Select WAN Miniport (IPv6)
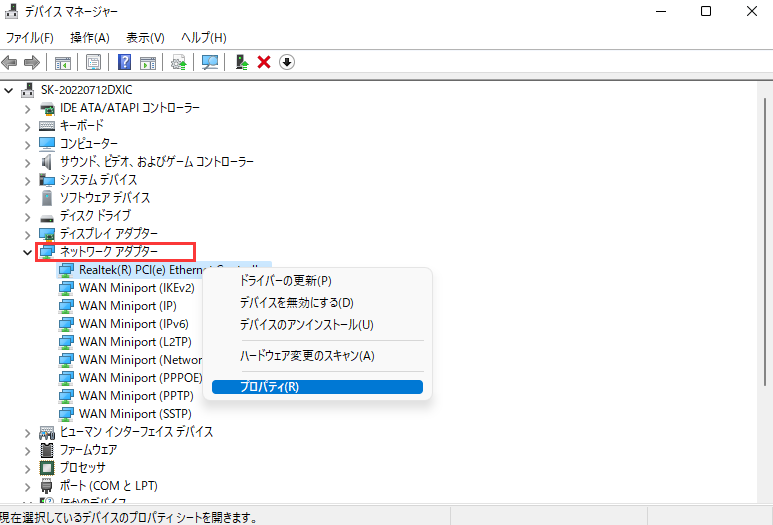Image resolution: width=773 pixels, height=525 pixels. click(134, 324)
